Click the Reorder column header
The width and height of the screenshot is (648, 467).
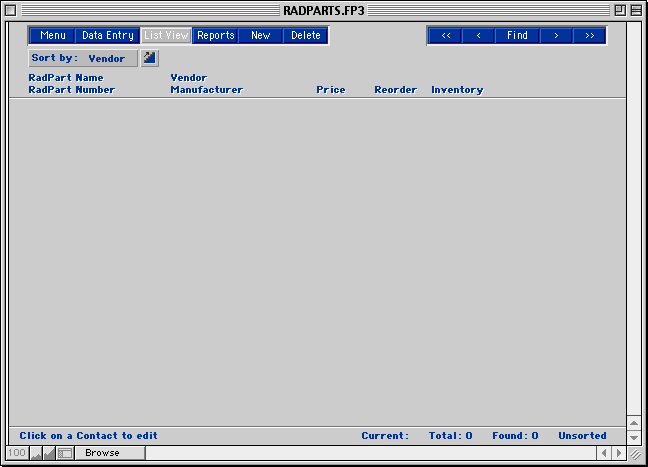coord(395,90)
